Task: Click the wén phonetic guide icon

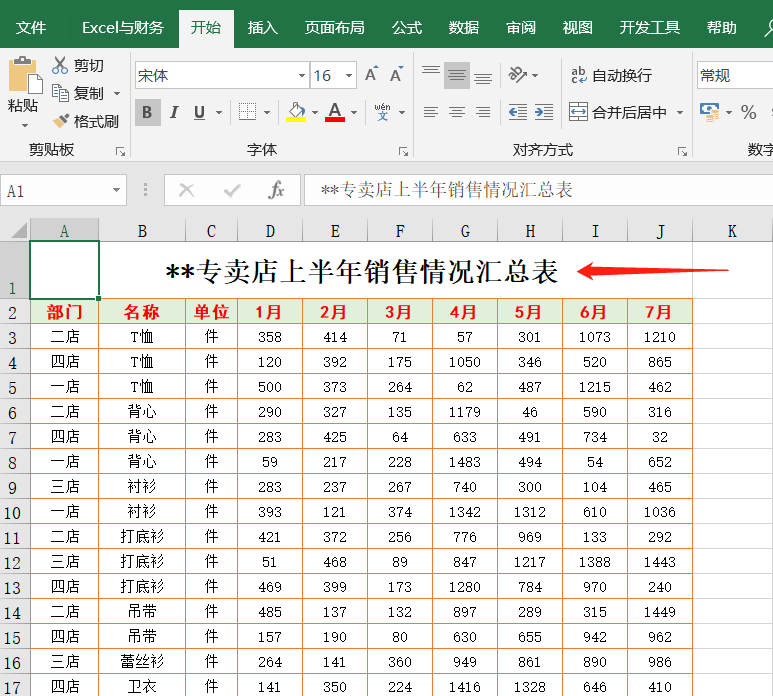Action: click(383, 112)
